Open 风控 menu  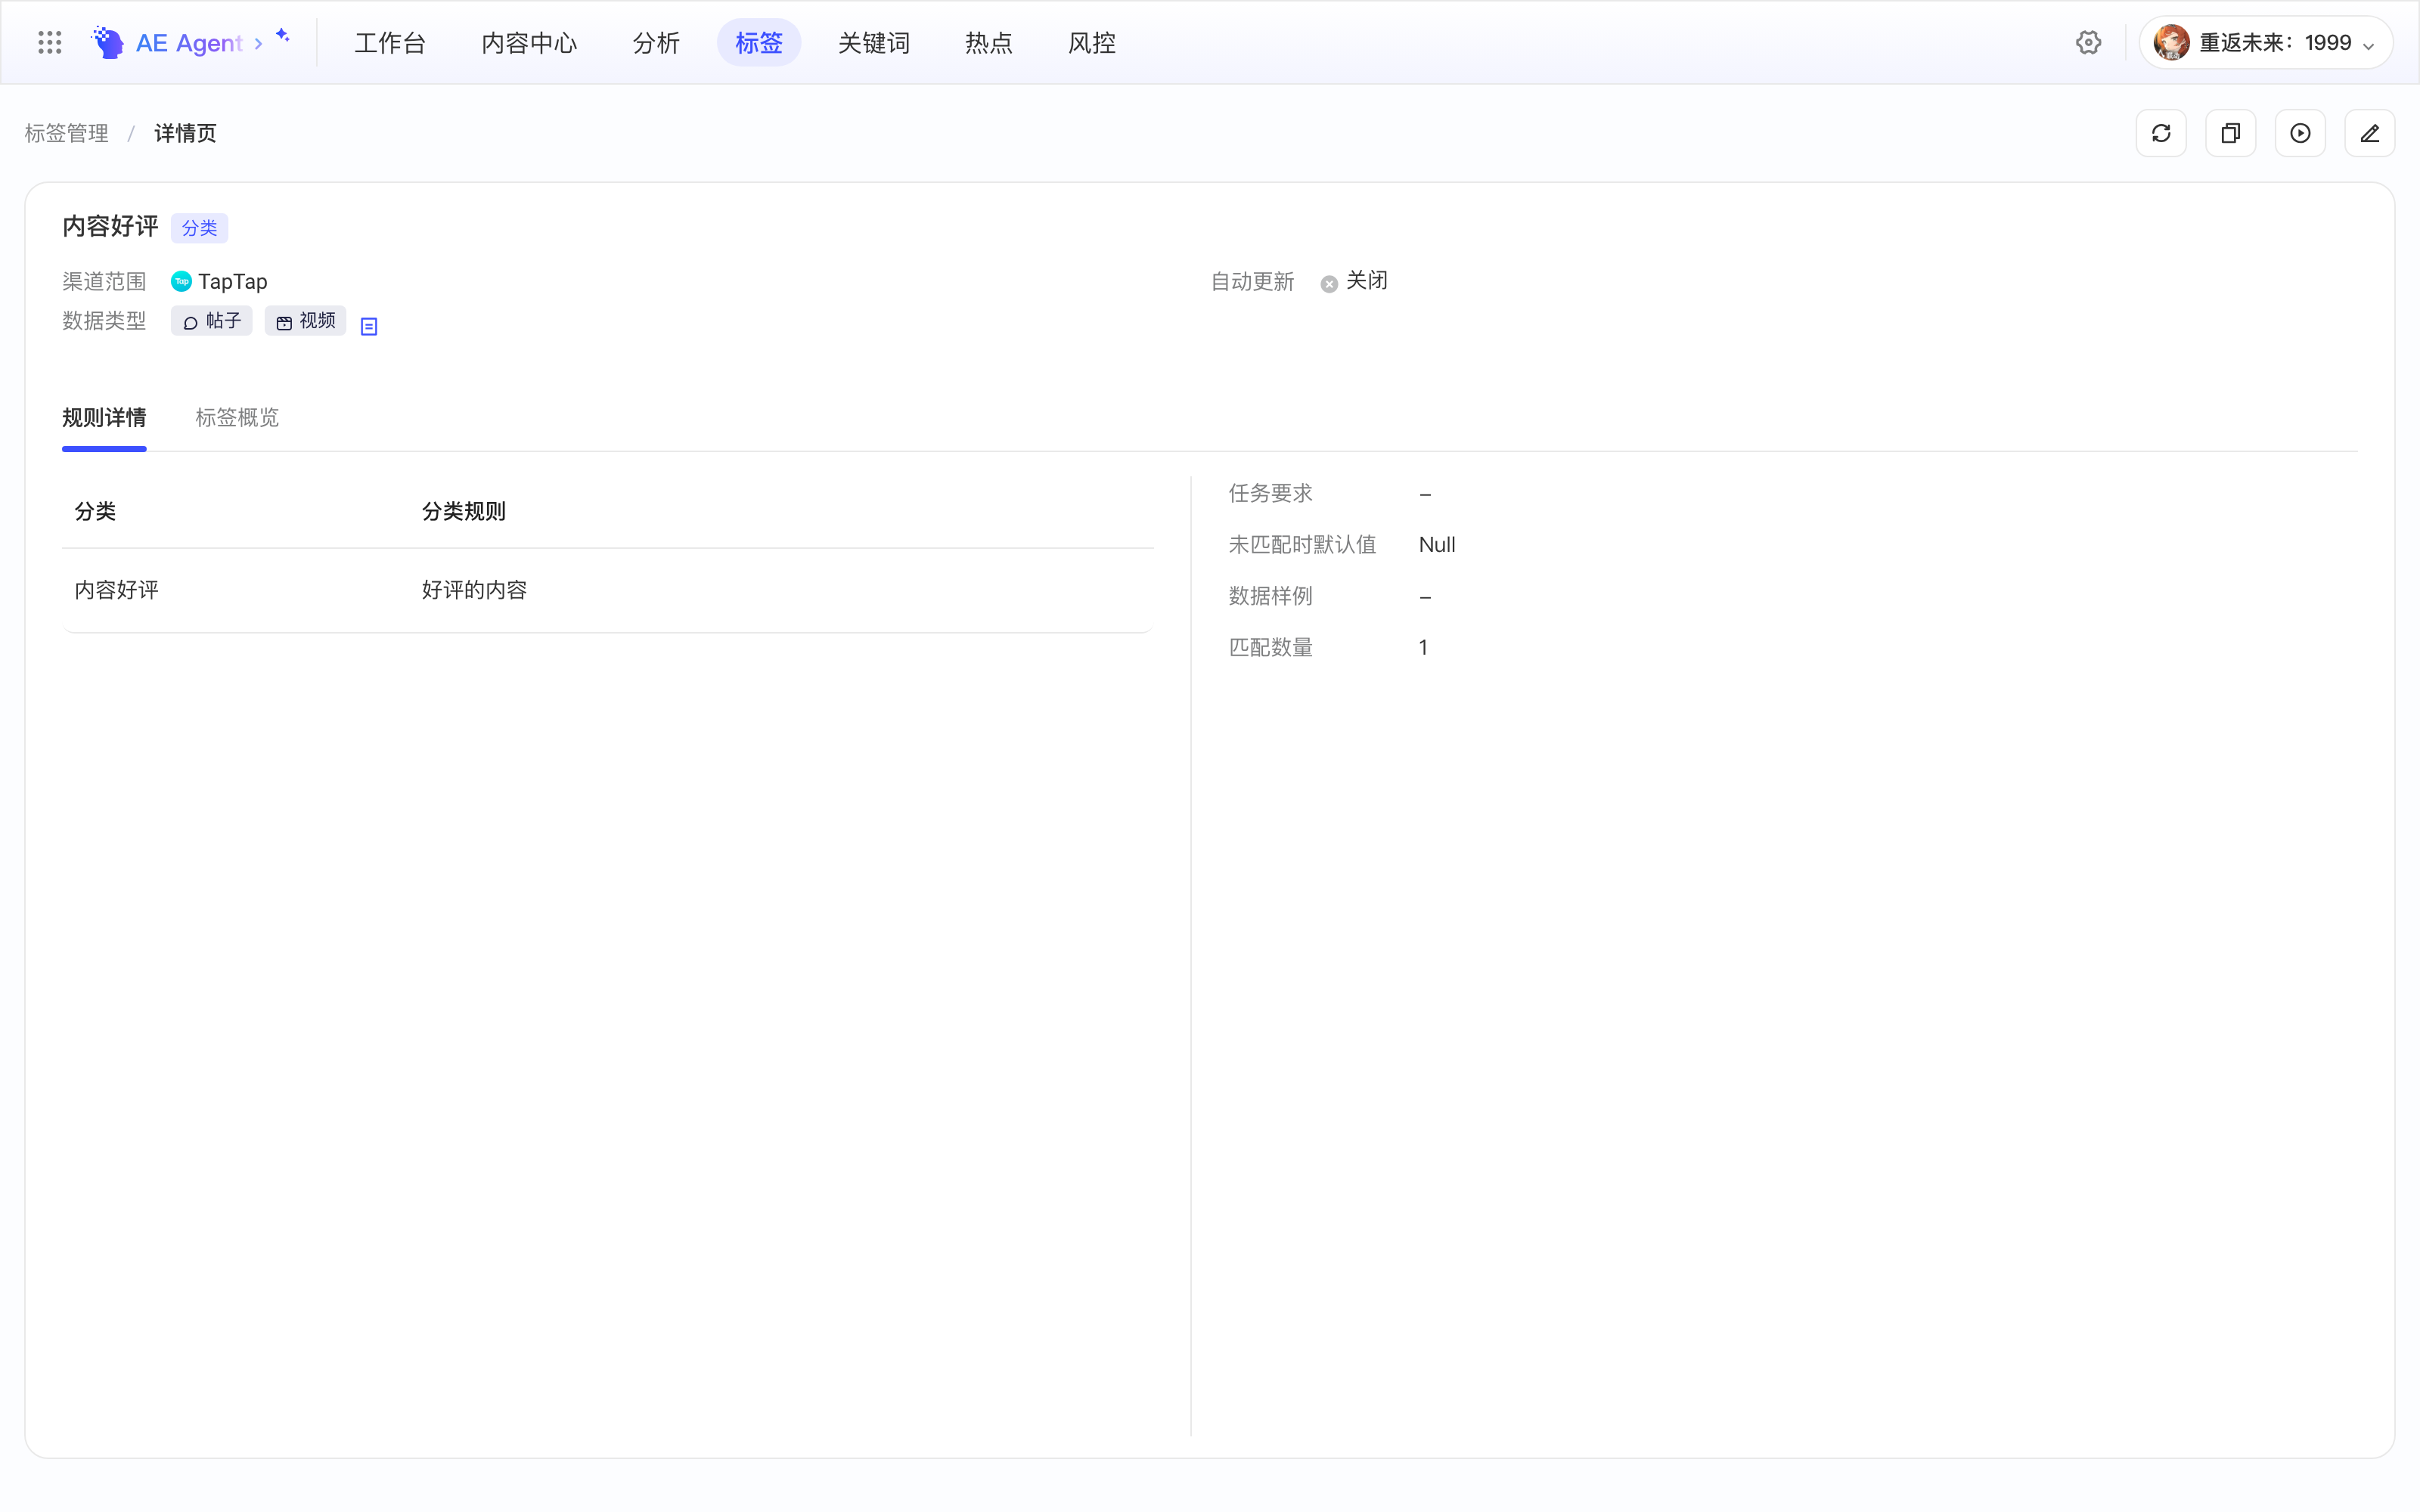[1092, 43]
